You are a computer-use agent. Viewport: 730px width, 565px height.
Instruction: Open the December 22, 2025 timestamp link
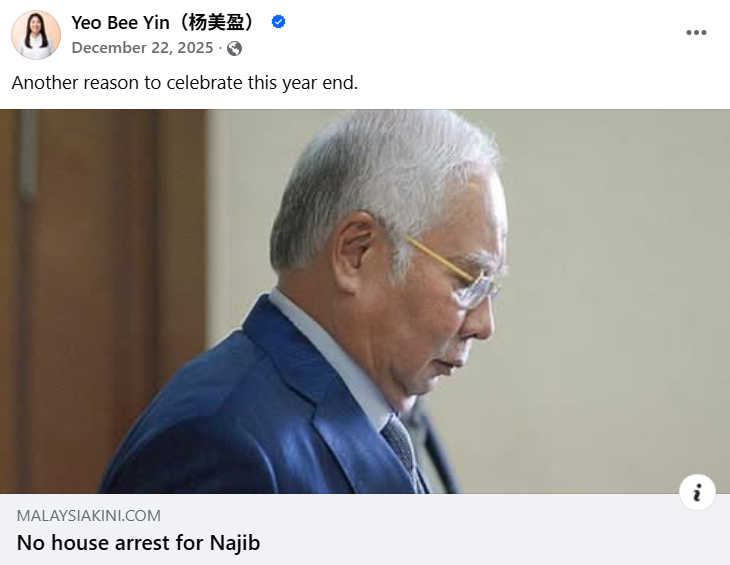[142, 48]
